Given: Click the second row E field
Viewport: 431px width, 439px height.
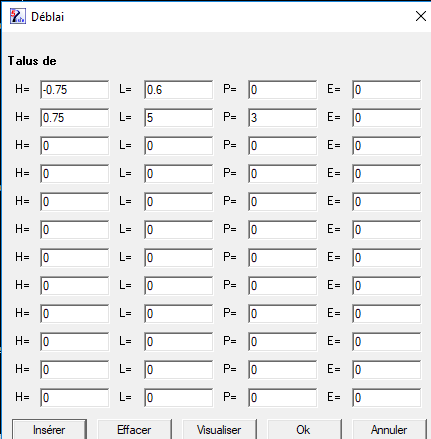Looking at the screenshot, I should 386,118.
